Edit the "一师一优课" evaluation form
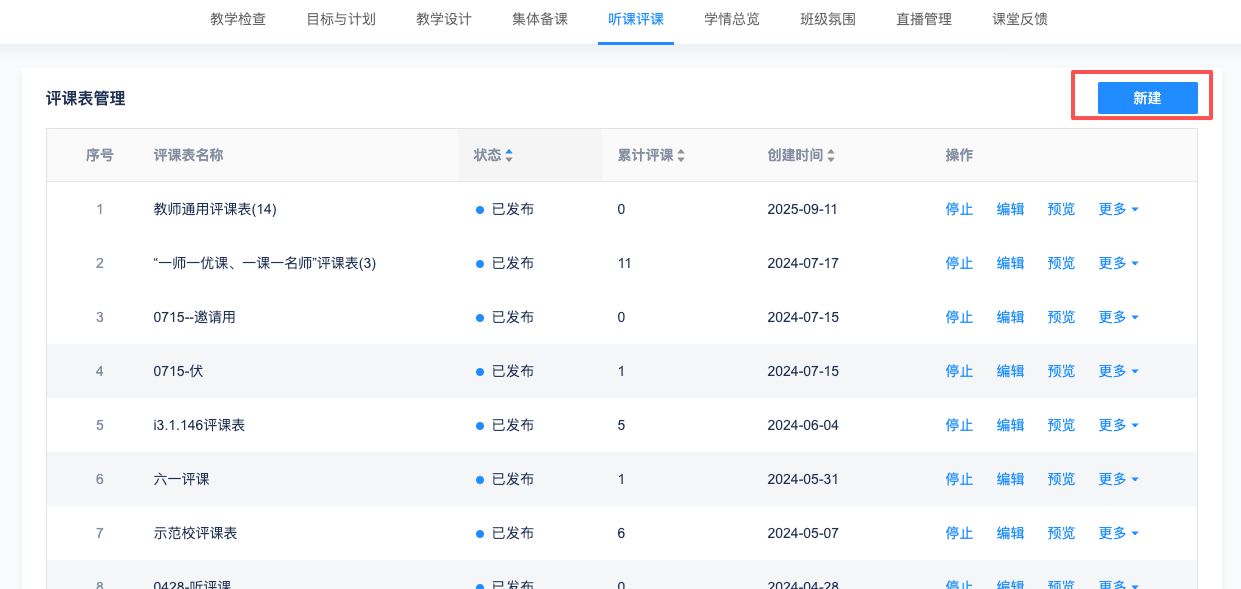 (x=1010, y=263)
